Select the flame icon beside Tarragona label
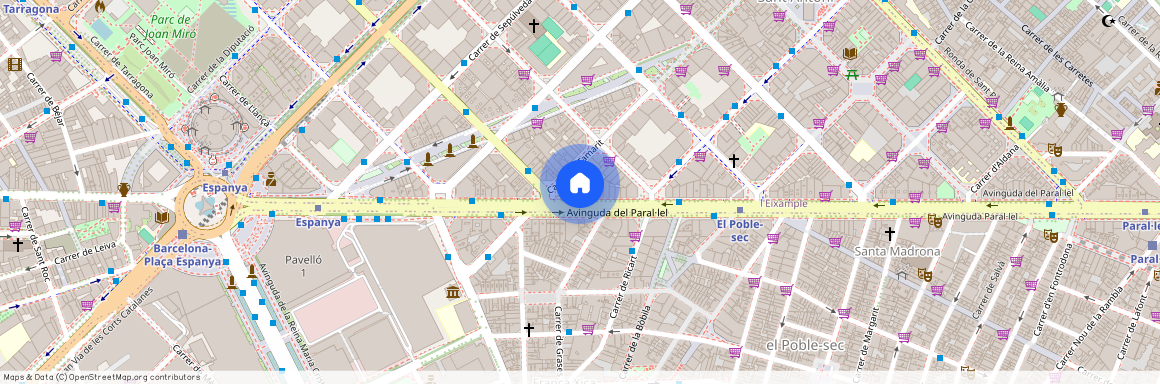The width and height of the screenshot is (1160, 384). click(100, 7)
